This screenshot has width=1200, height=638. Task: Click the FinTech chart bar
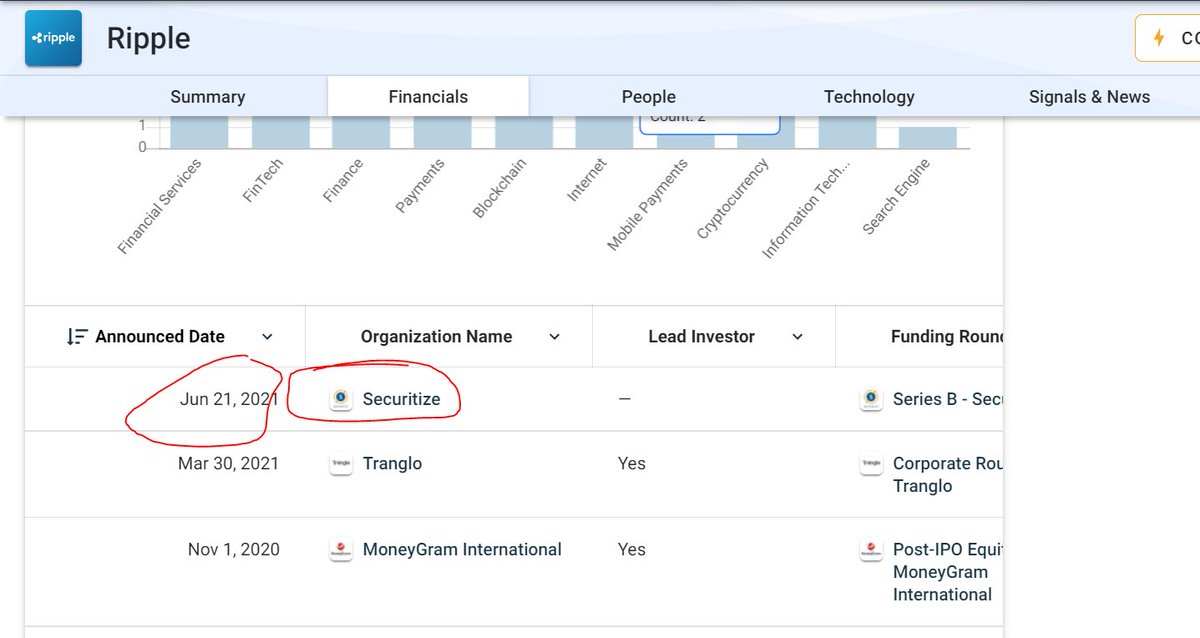coord(280,132)
